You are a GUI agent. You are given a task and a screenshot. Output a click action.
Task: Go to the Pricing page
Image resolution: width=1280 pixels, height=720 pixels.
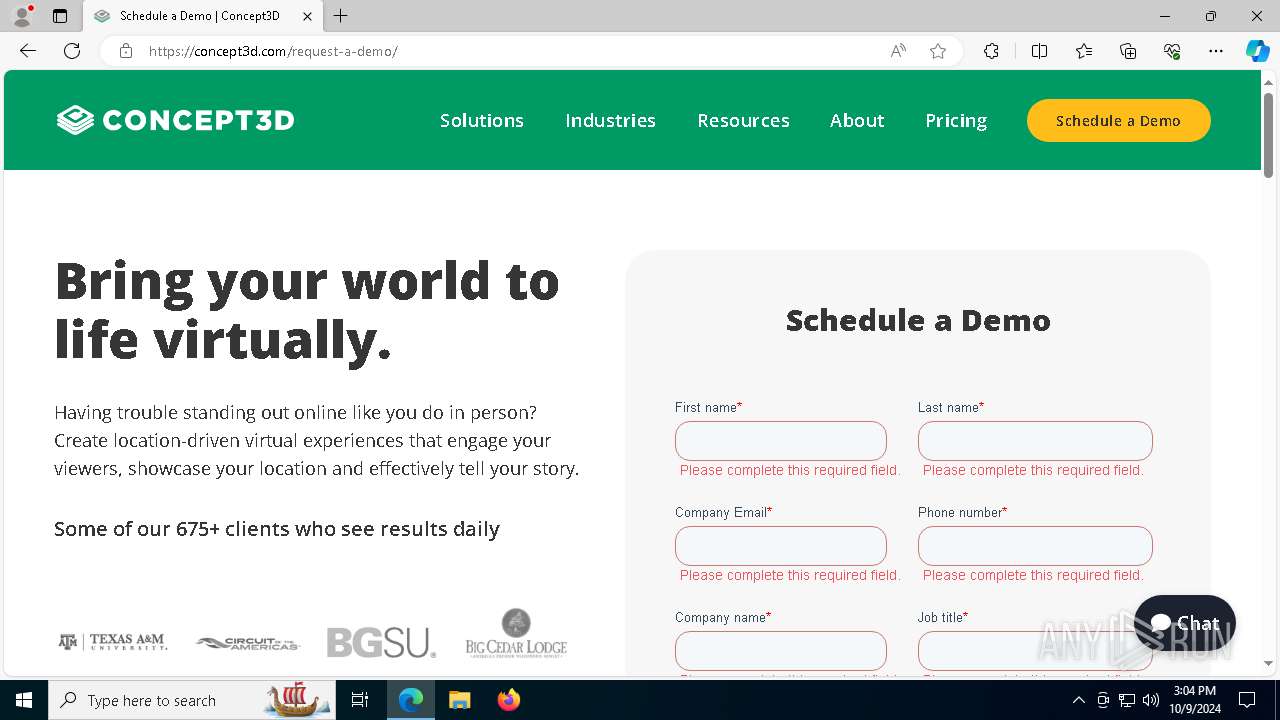coord(956,120)
